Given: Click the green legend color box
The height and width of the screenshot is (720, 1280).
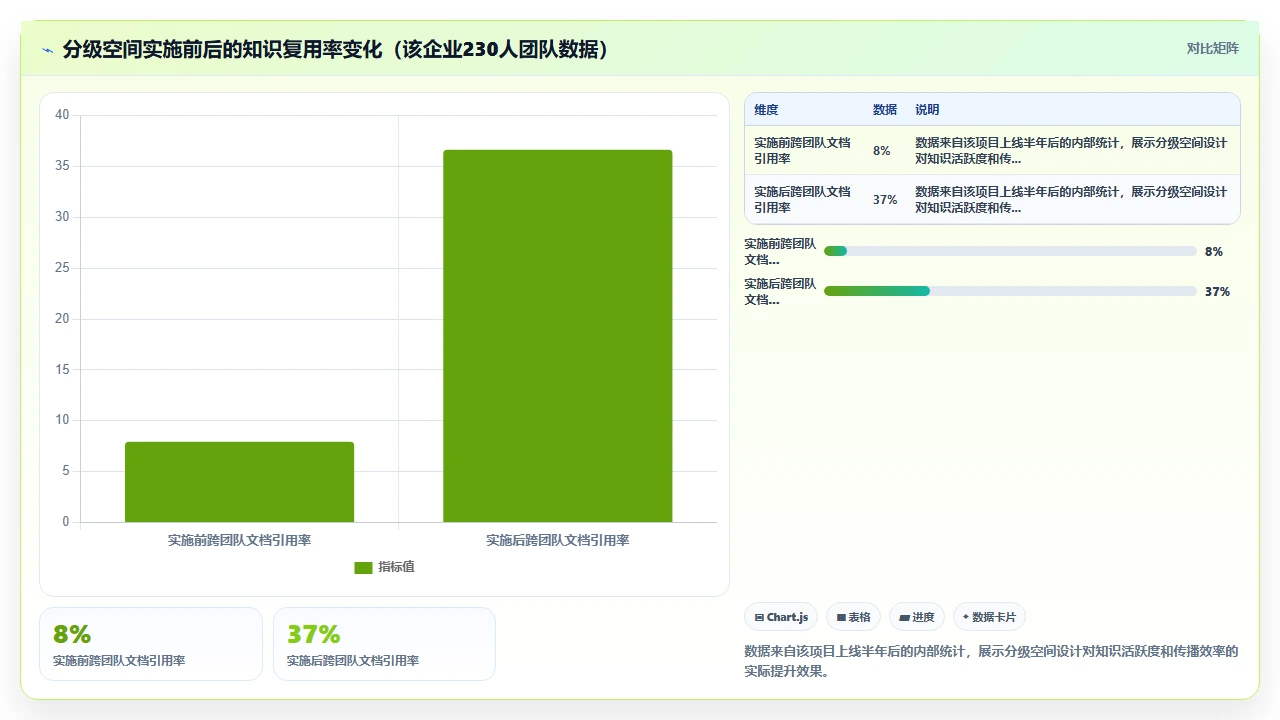Looking at the screenshot, I should (x=363, y=567).
